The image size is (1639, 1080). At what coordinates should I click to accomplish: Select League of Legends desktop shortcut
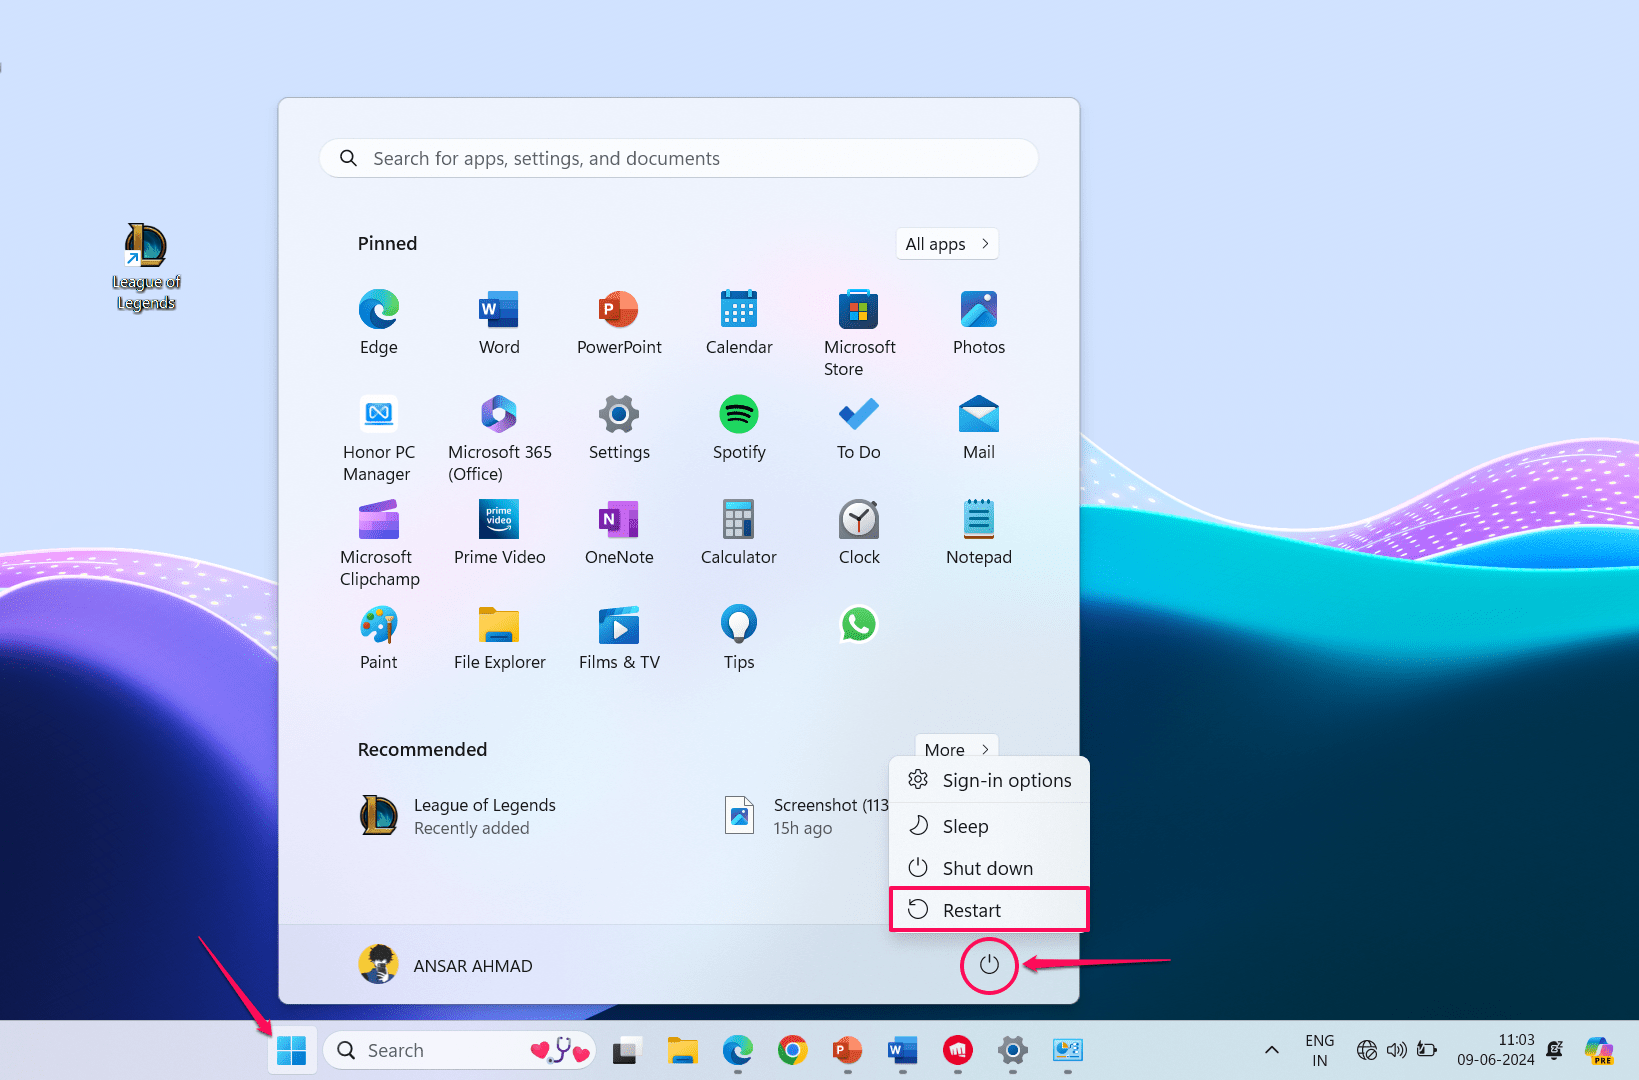(146, 267)
